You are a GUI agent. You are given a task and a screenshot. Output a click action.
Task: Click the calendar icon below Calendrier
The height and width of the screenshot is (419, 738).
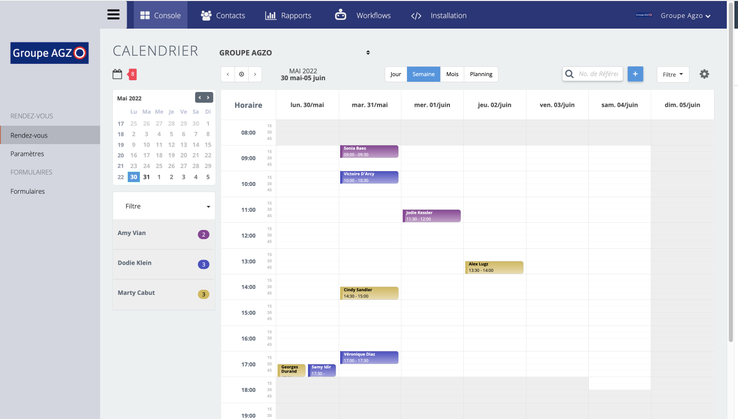[x=117, y=74]
